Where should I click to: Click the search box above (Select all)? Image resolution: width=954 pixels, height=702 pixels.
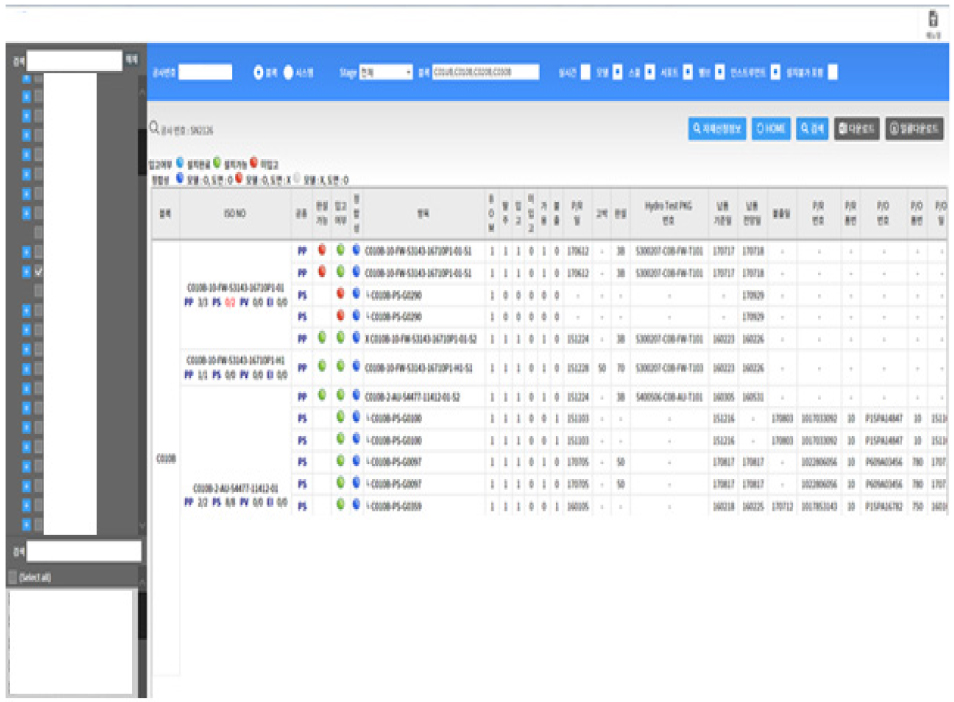click(x=84, y=551)
